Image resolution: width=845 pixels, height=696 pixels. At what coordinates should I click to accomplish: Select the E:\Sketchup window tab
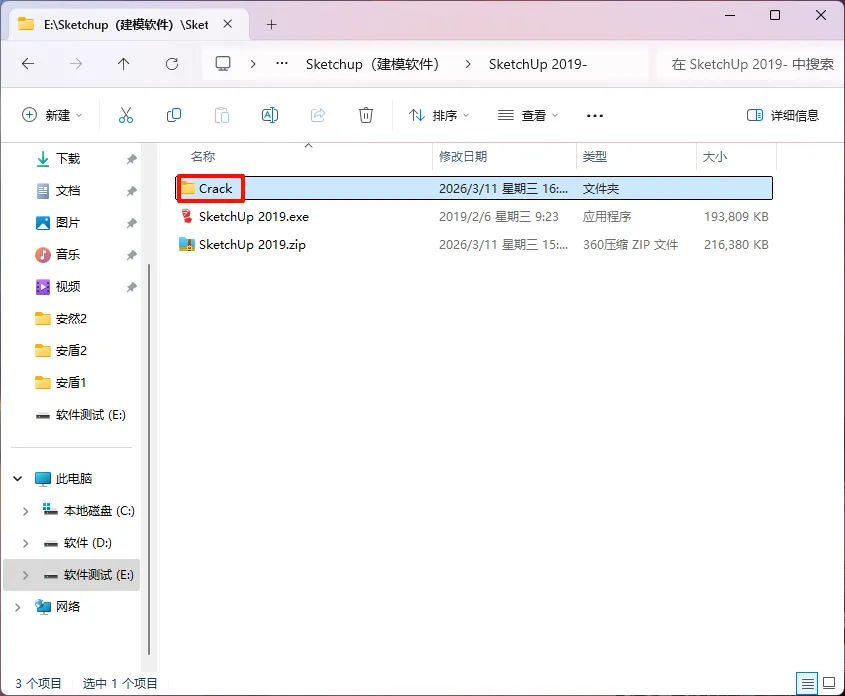(x=126, y=25)
